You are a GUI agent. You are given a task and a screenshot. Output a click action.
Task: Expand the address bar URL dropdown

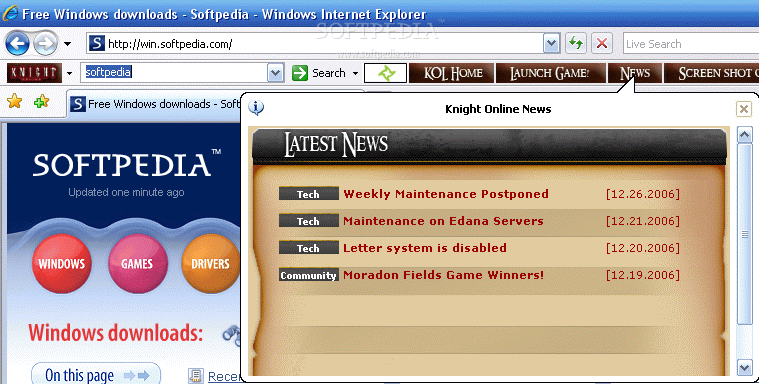551,44
